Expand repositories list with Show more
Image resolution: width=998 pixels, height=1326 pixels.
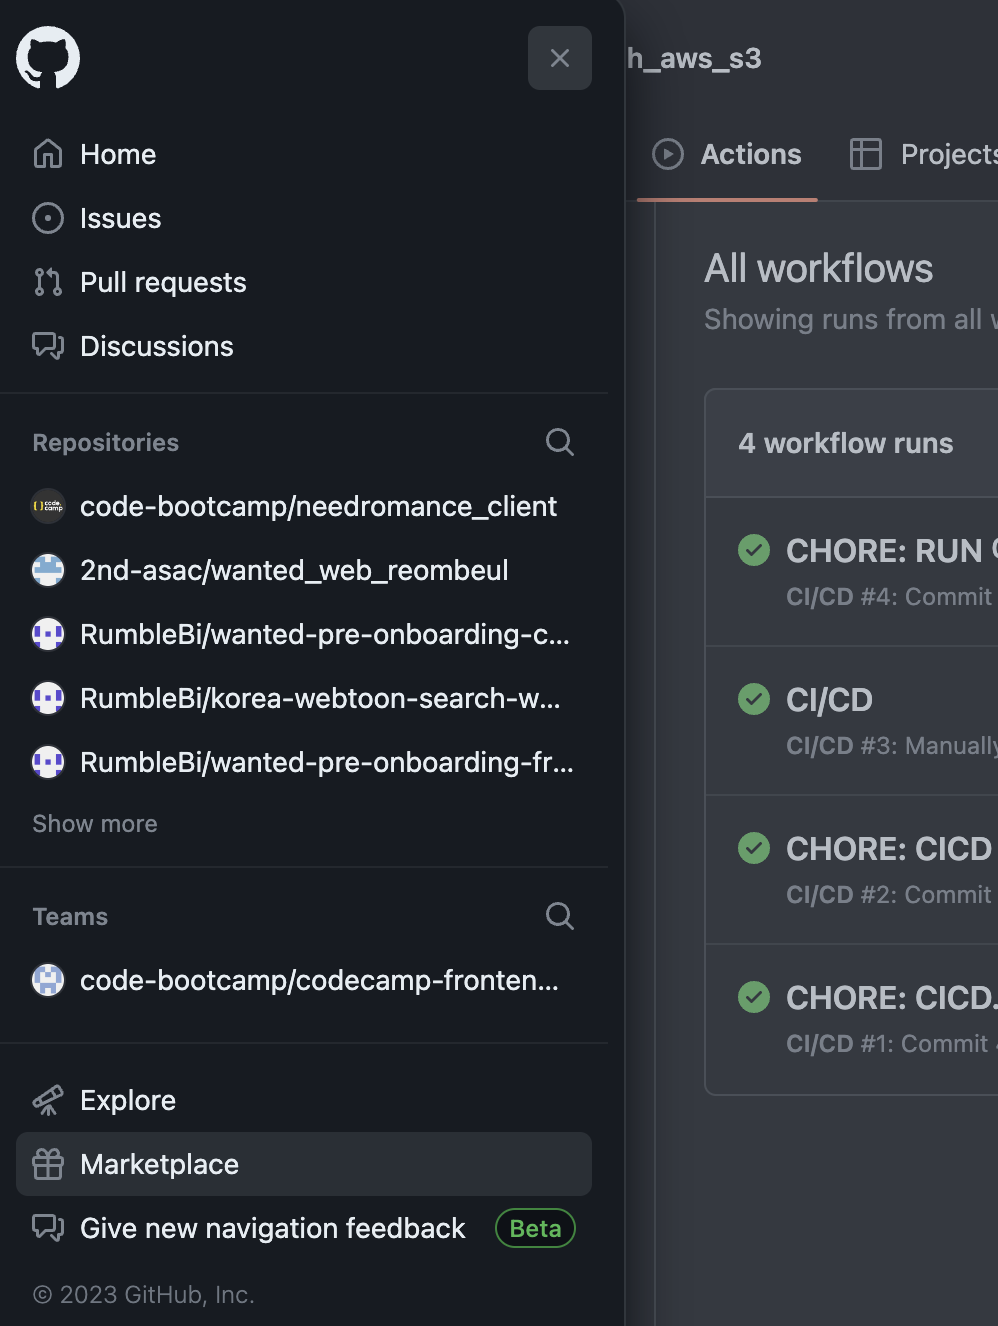point(95,824)
